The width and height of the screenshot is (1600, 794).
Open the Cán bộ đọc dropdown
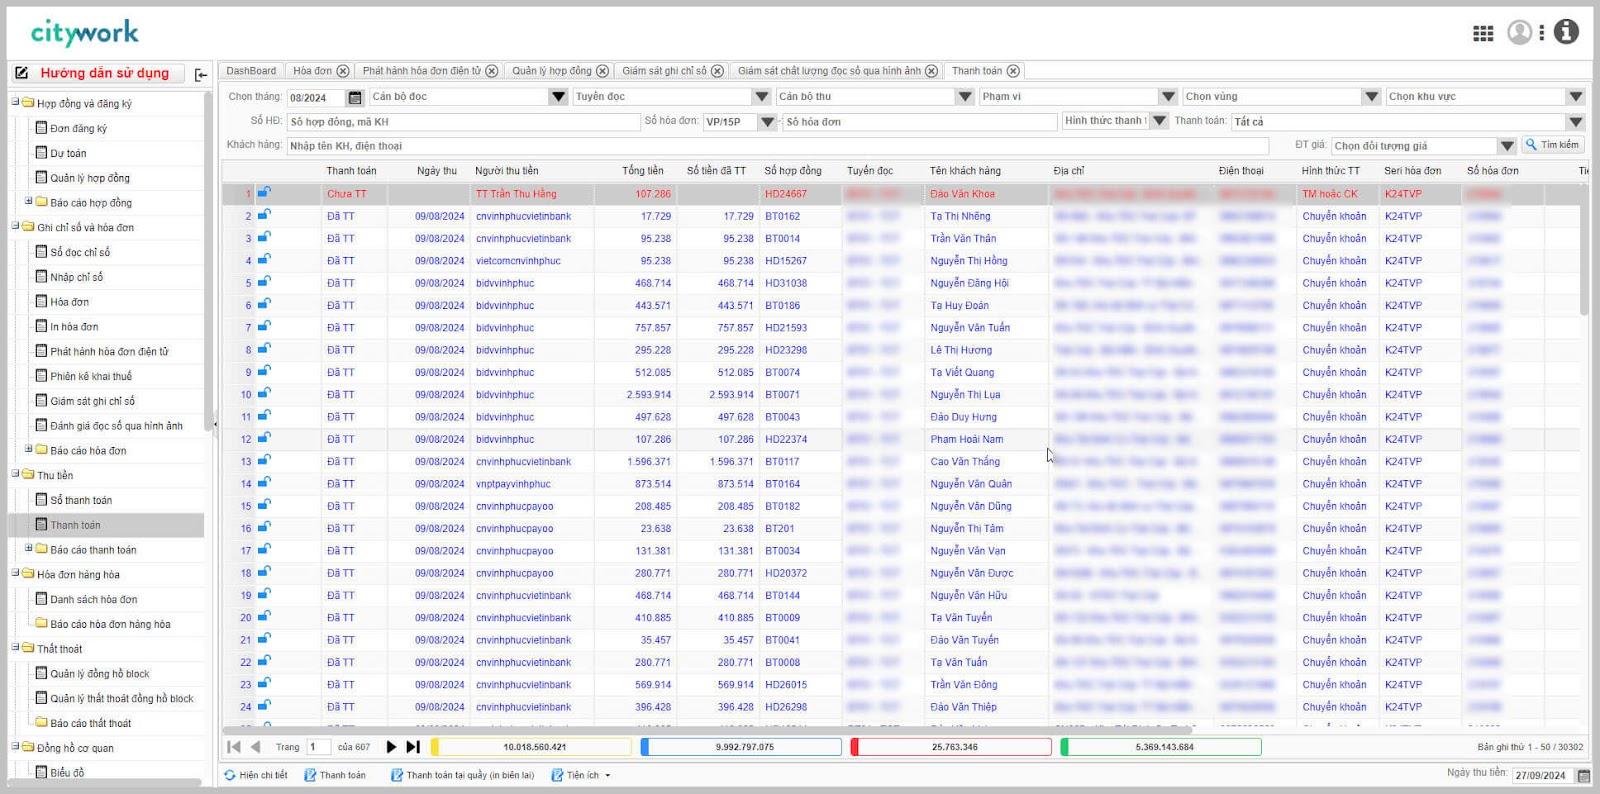click(558, 97)
